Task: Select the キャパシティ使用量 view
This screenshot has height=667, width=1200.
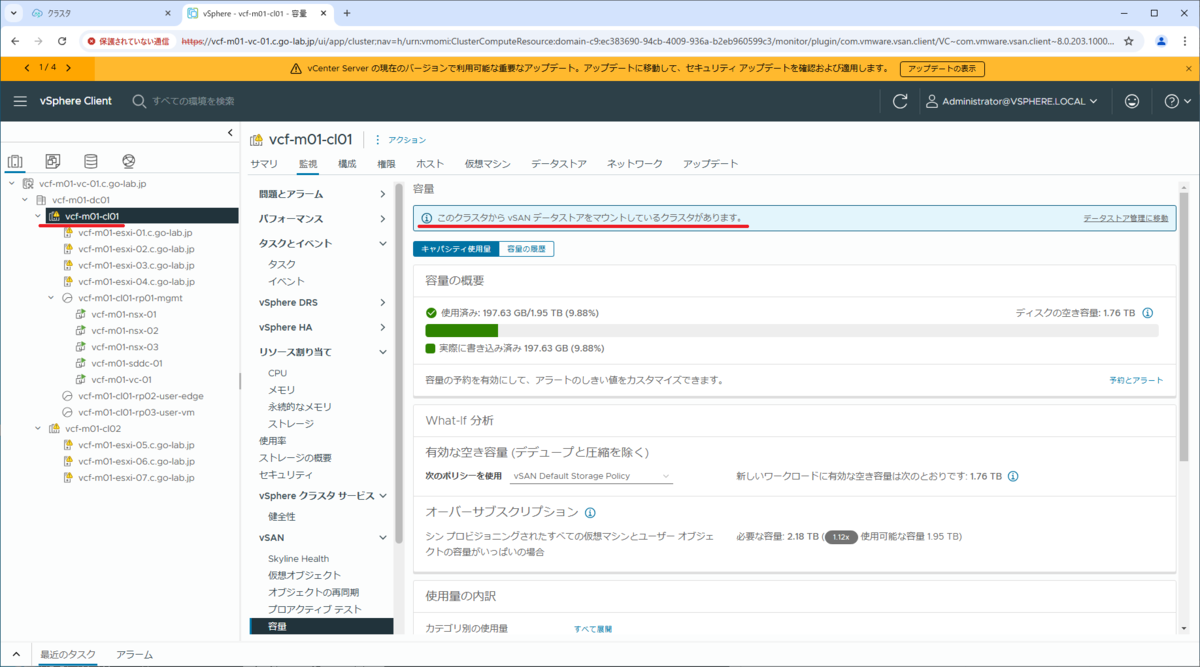Action: [456, 249]
